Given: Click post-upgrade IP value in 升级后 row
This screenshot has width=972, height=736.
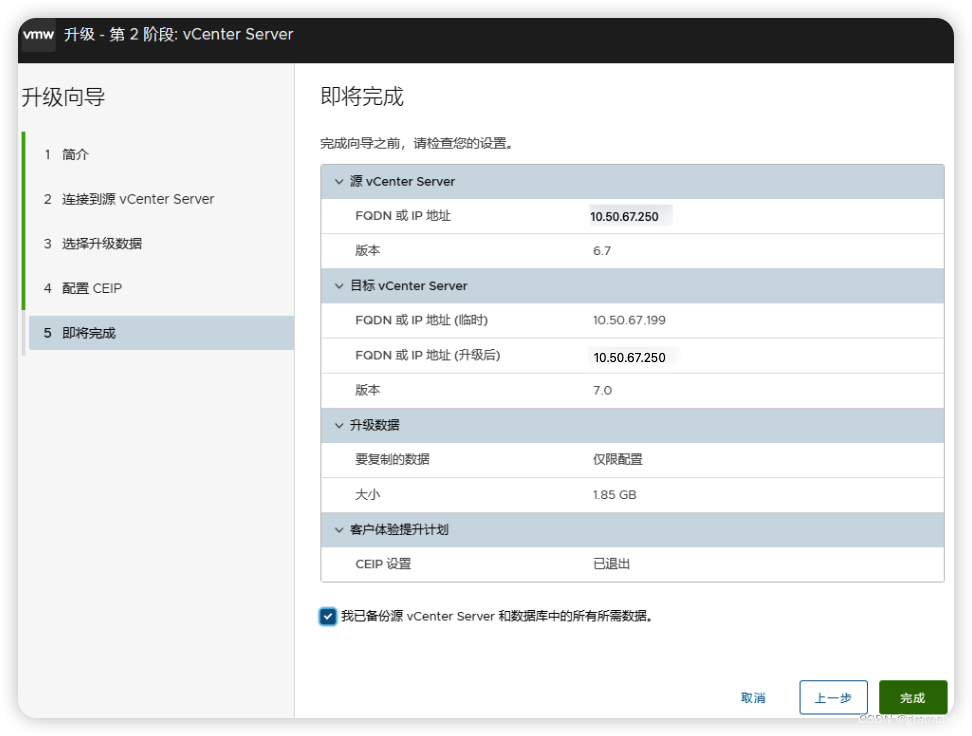Looking at the screenshot, I should [x=629, y=357].
